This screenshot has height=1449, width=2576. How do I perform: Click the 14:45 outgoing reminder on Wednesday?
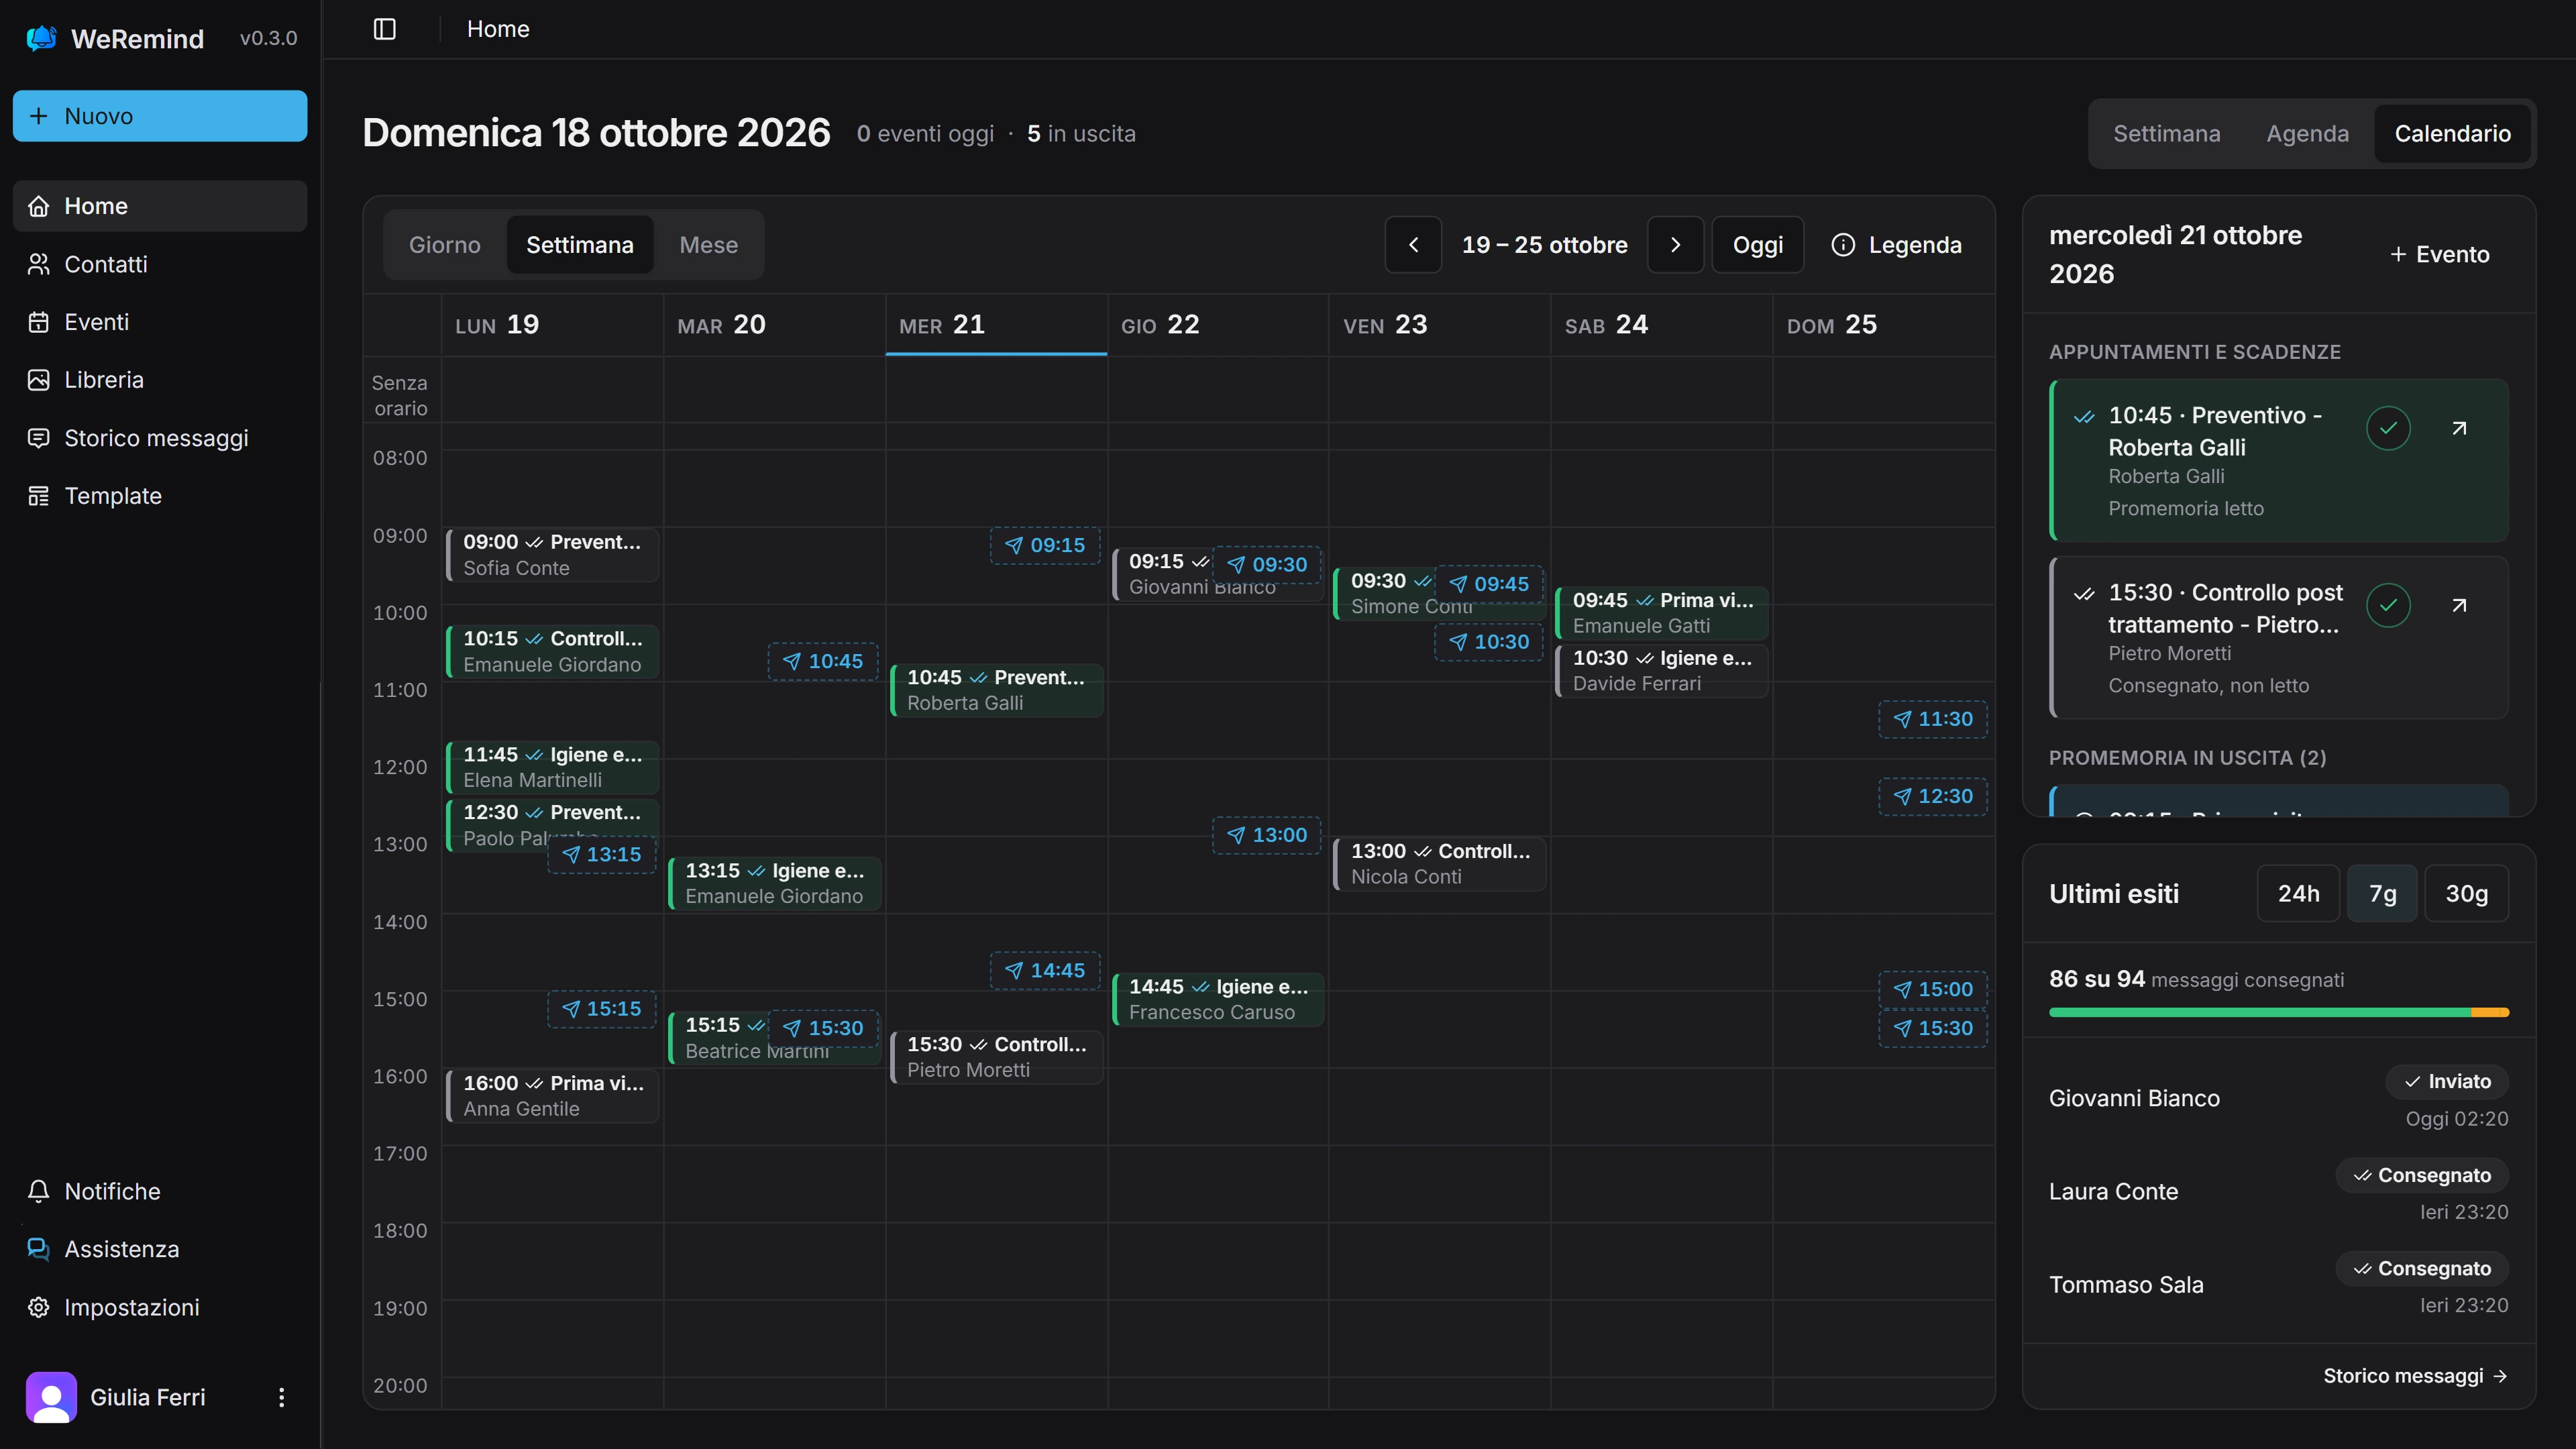(1045, 971)
